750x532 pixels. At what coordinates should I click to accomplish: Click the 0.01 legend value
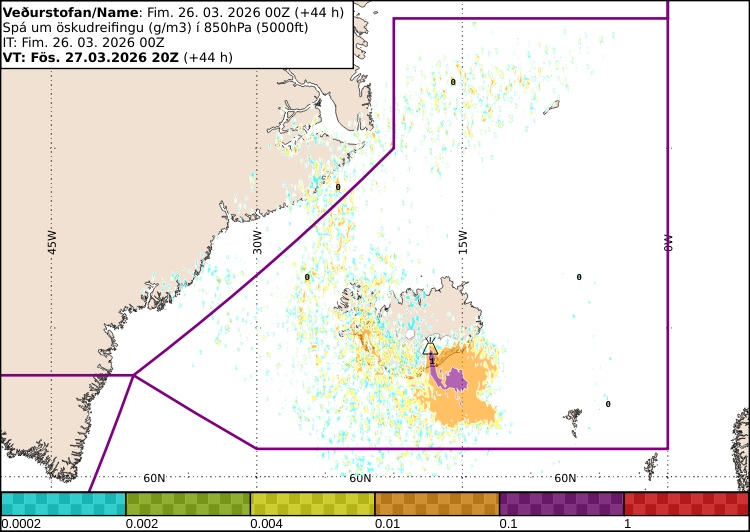(x=387, y=523)
